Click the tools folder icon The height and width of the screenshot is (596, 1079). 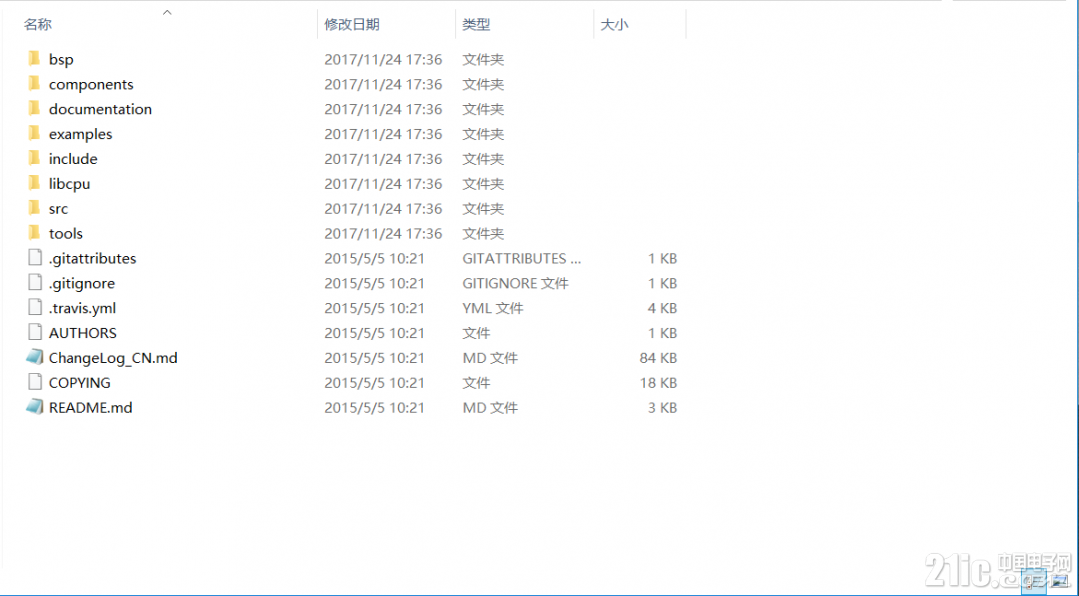pos(34,233)
